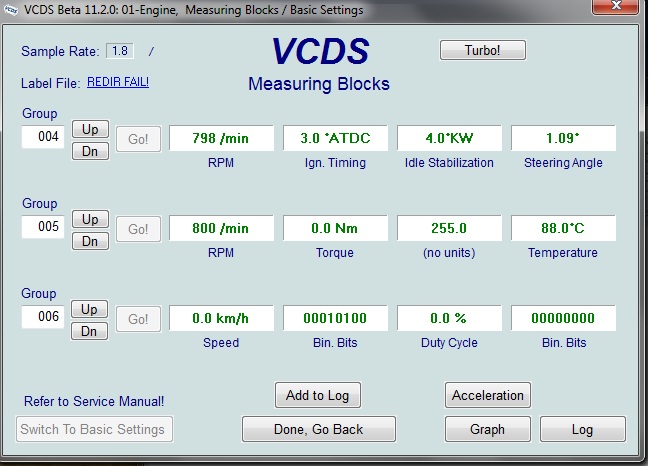The height and width of the screenshot is (471, 652).
Task: Click the Group 006 number field
Action: pyautogui.click(x=43, y=317)
